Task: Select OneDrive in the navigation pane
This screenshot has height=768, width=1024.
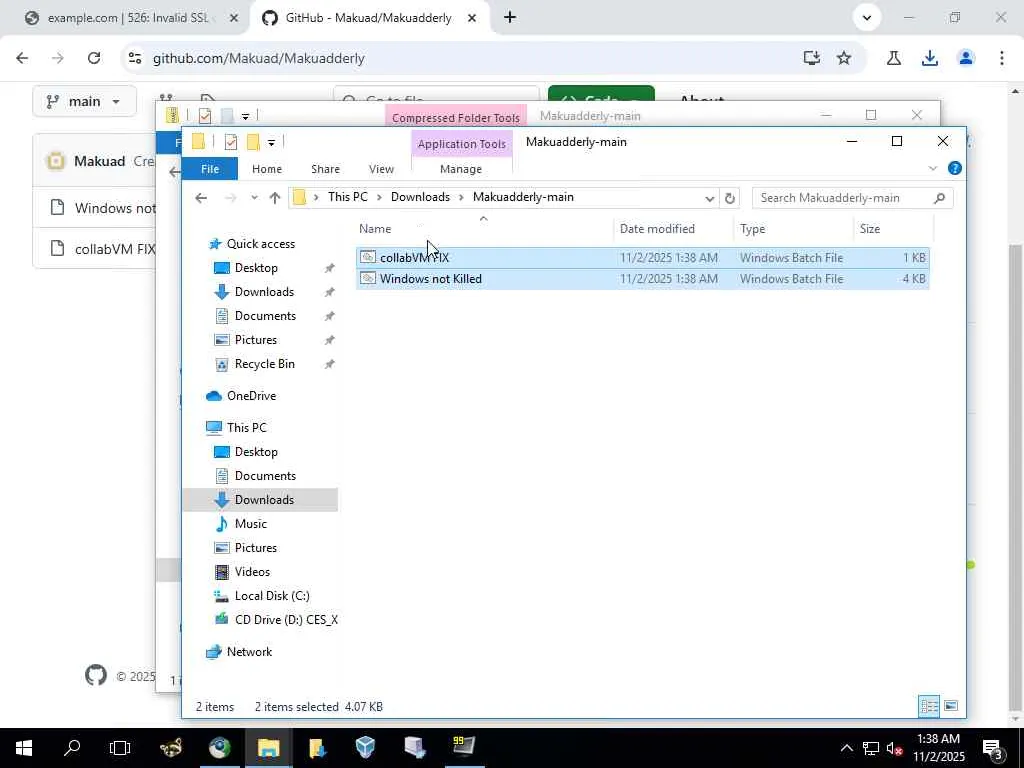Action: 251,396
